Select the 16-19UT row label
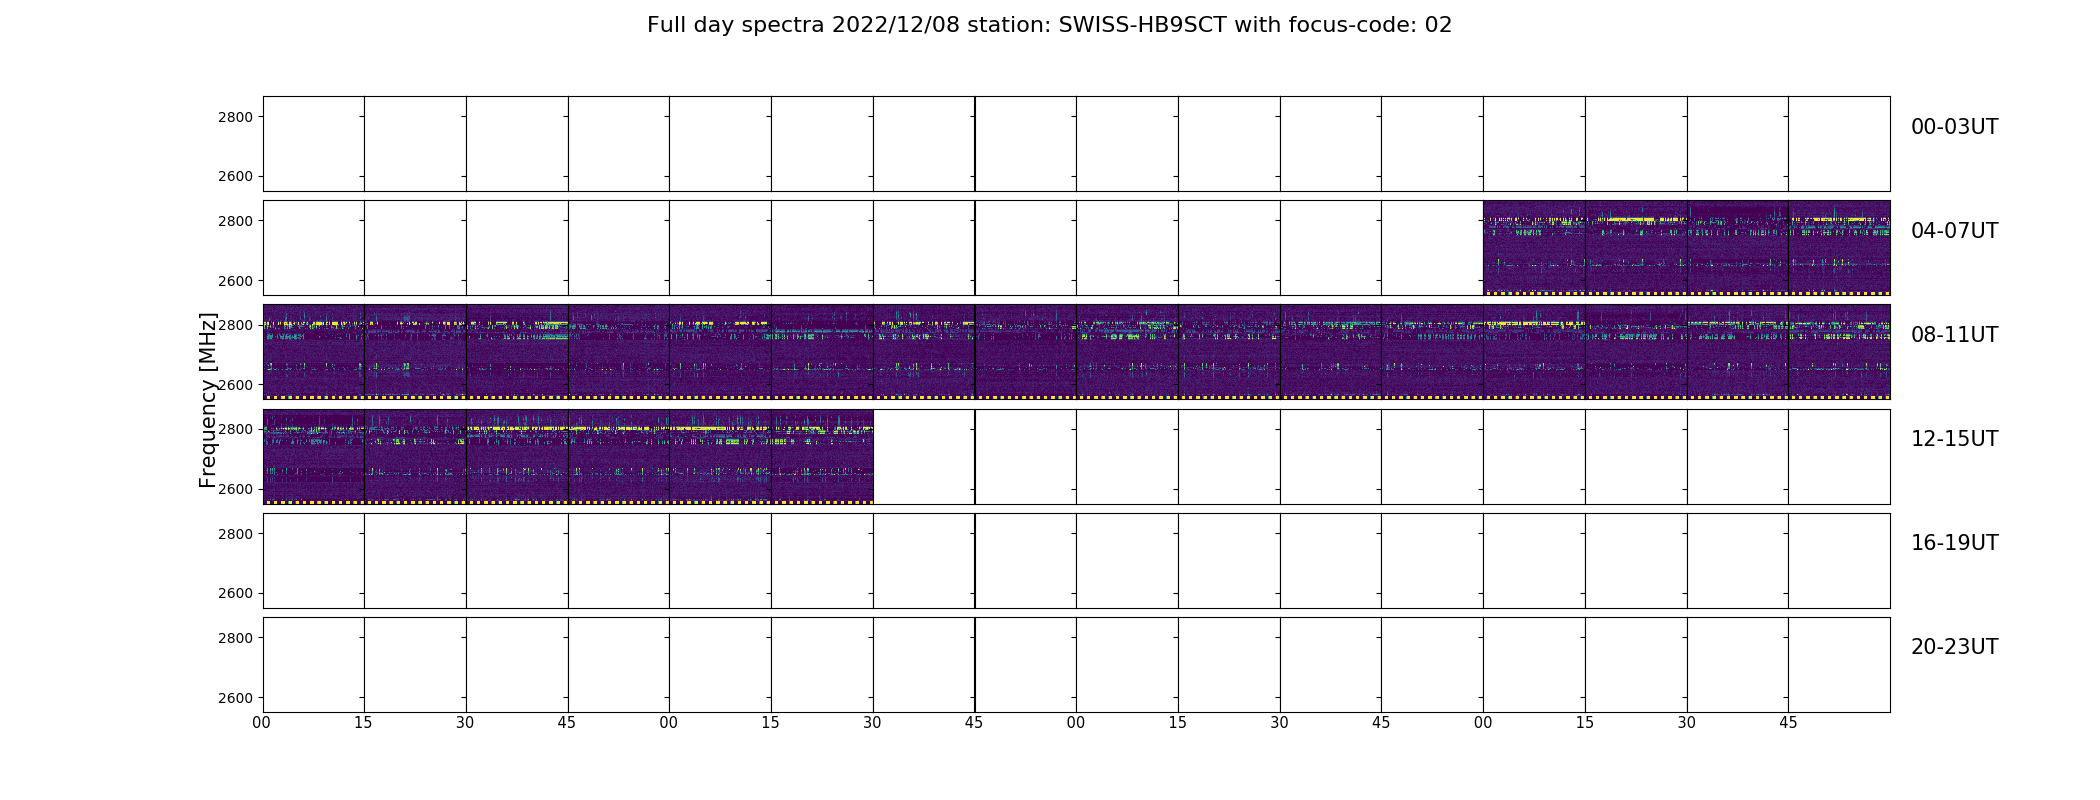The width and height of the screenshot is (2100, 800). pyautogui.click(x=1954, y=543)
